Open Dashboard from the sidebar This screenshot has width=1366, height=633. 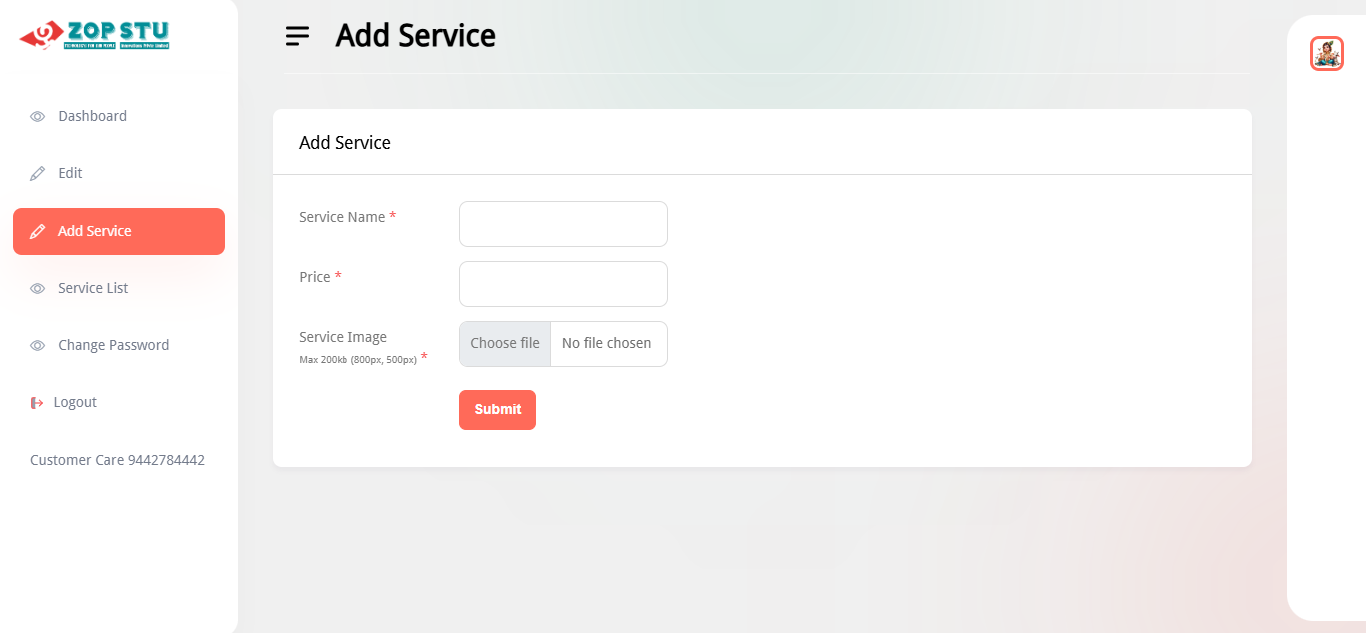pos(92,116)
